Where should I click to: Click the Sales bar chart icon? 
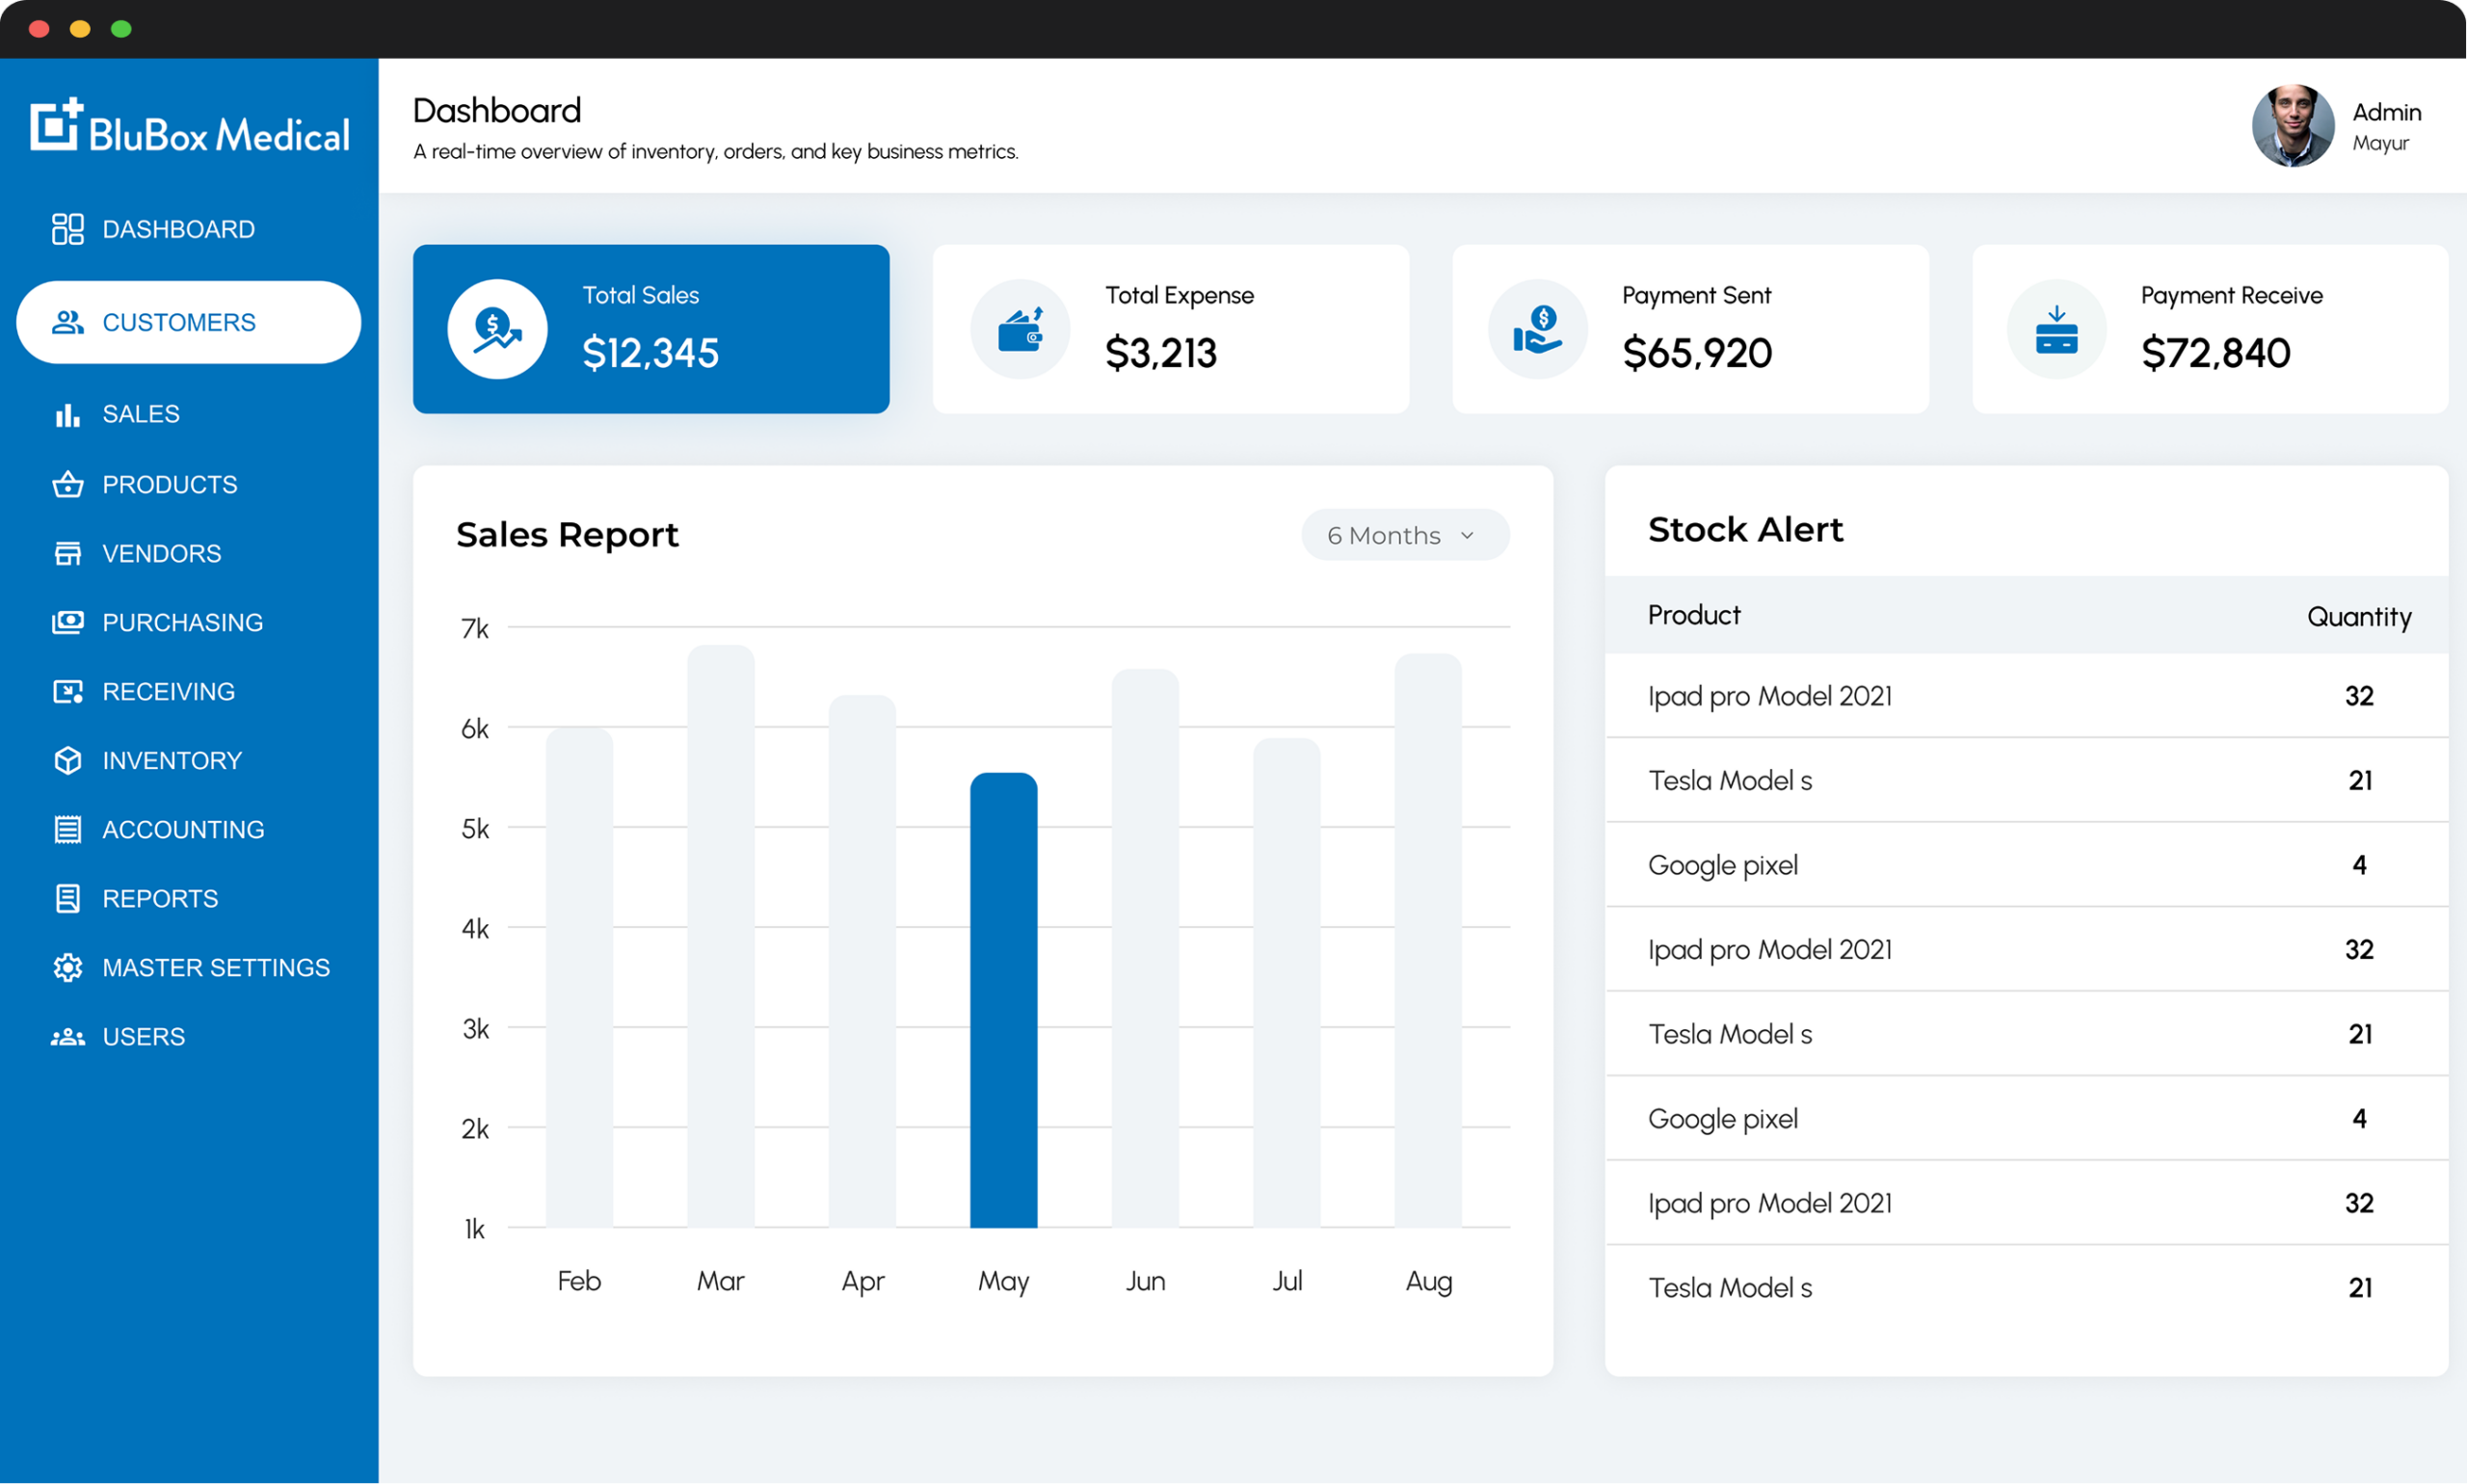point(67,415)
